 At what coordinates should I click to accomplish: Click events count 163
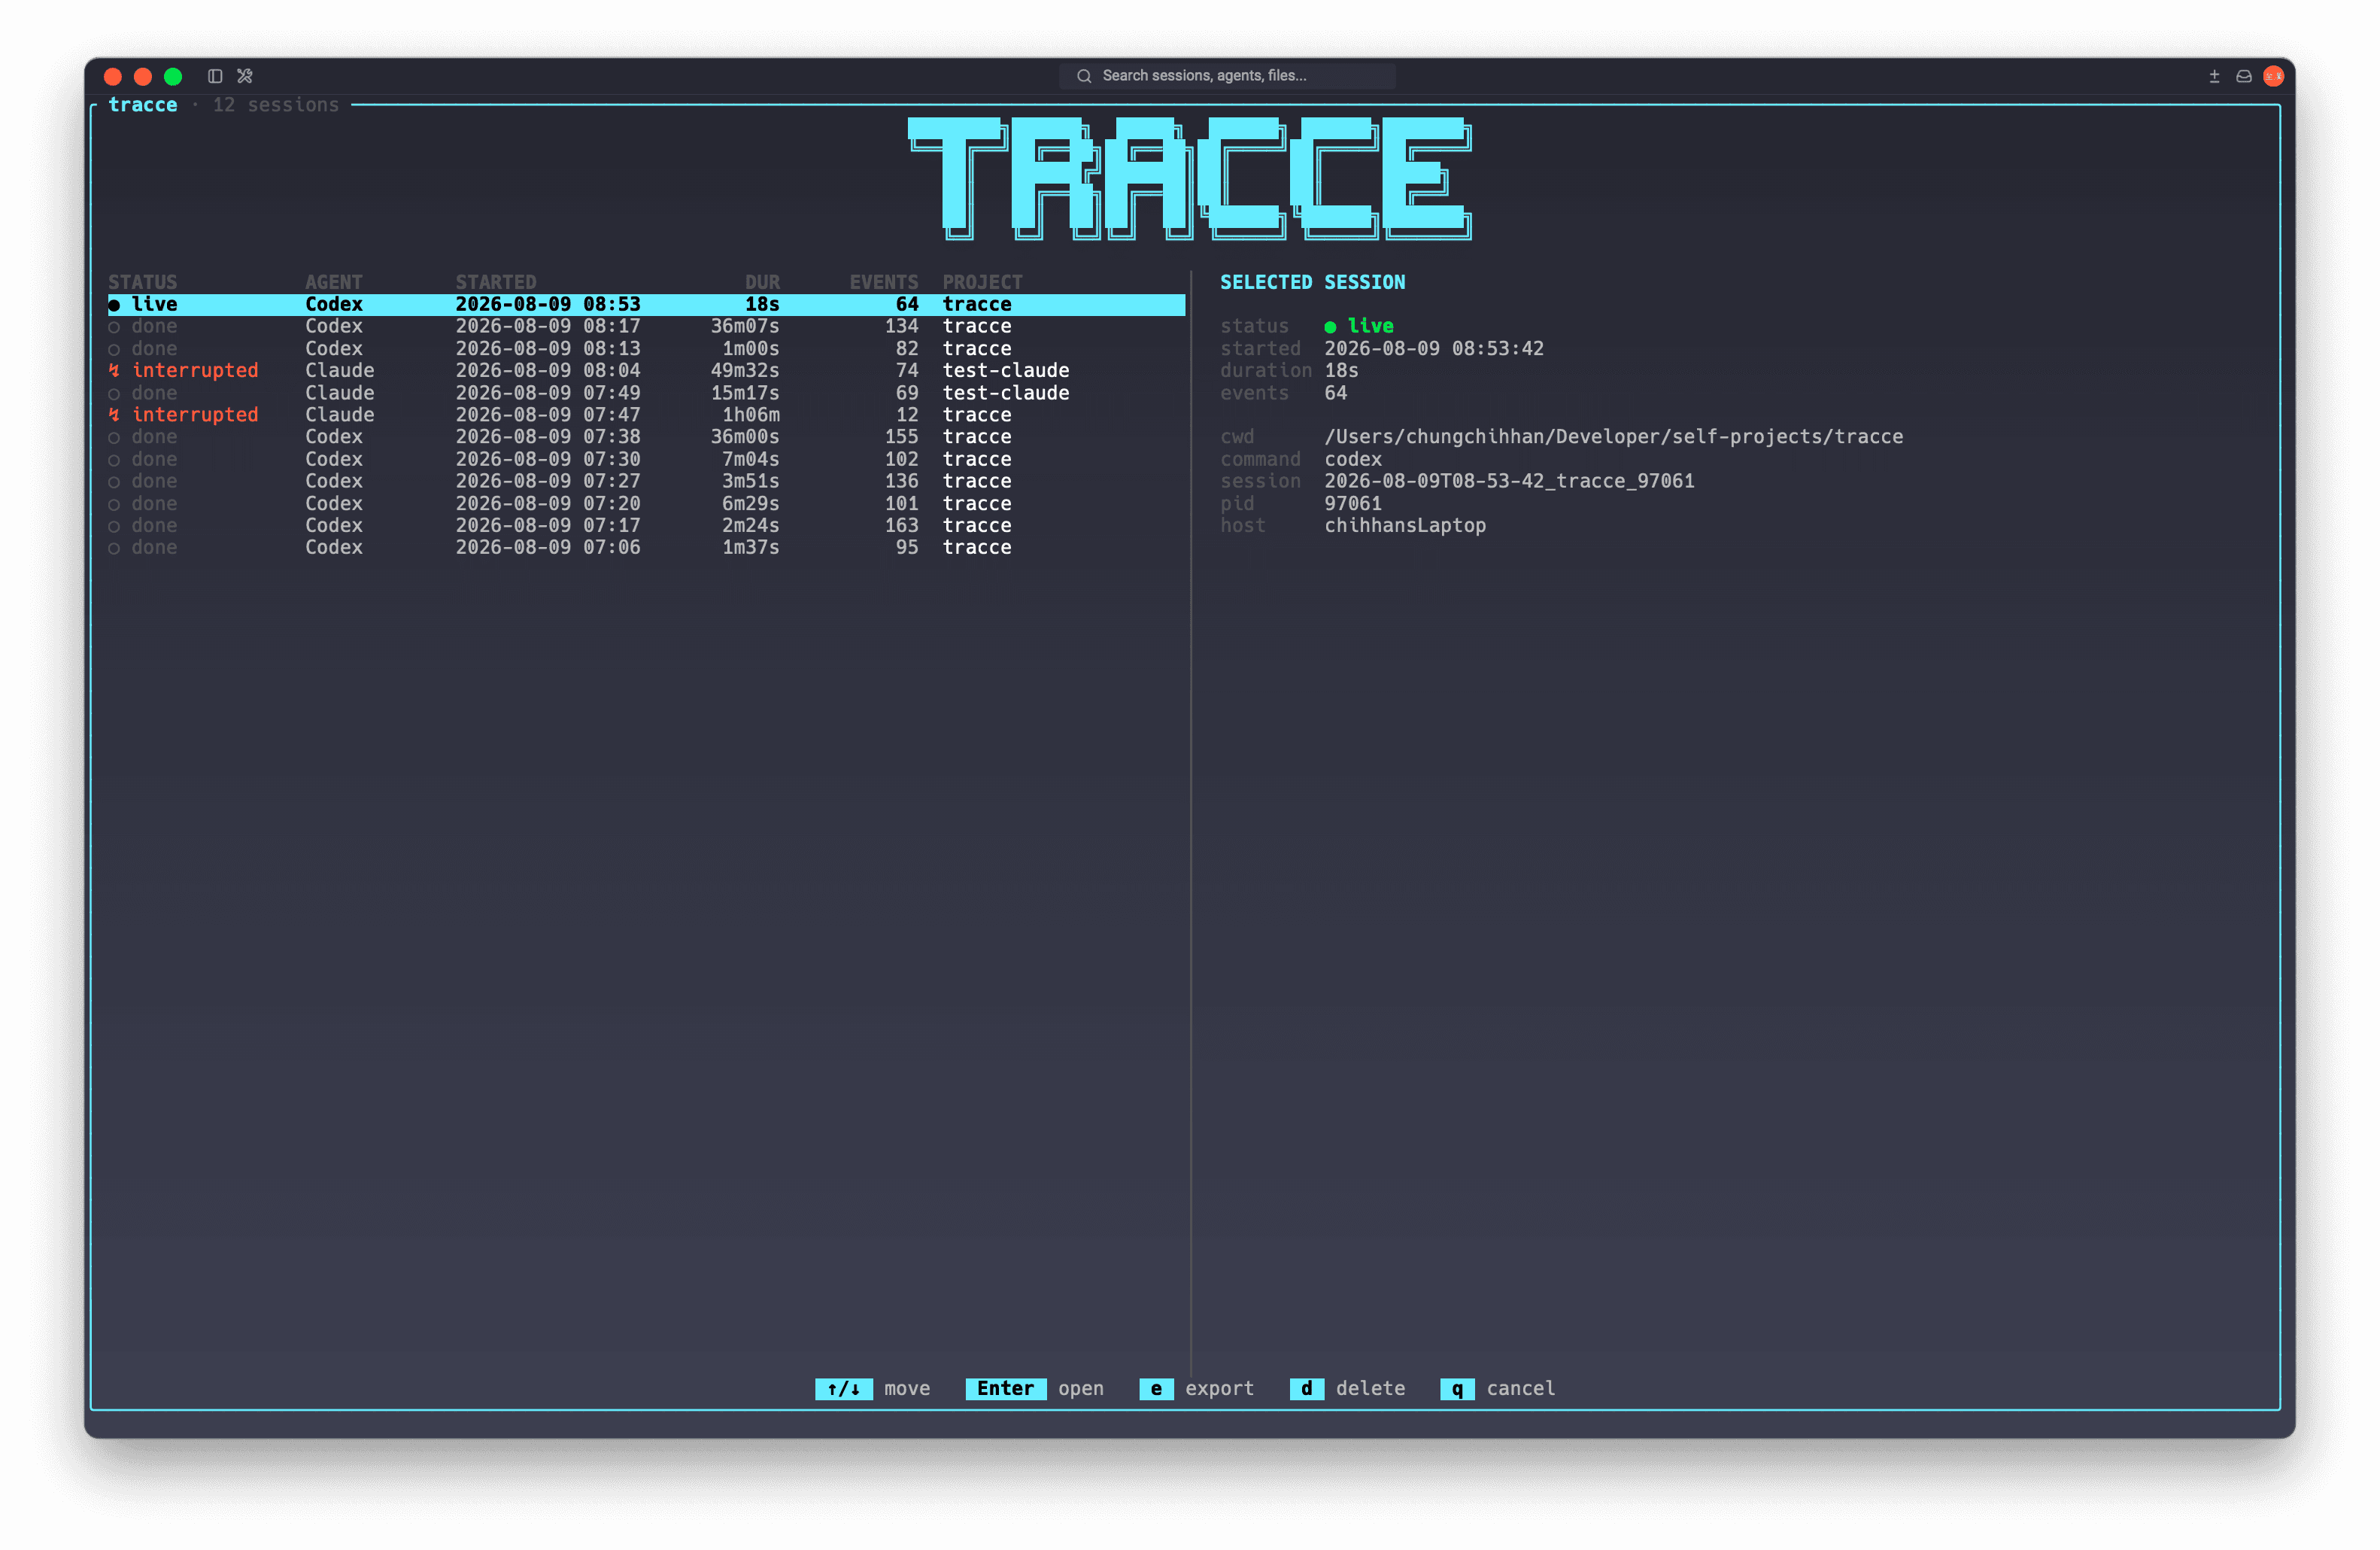[901, 526]
